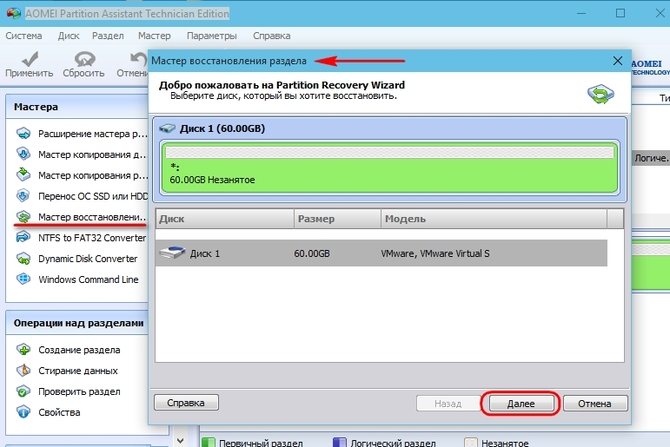Viewport: 670px width, 447px height.
Task: Click the Properties (Свойства) info icon
Action: tap(24, 412)
